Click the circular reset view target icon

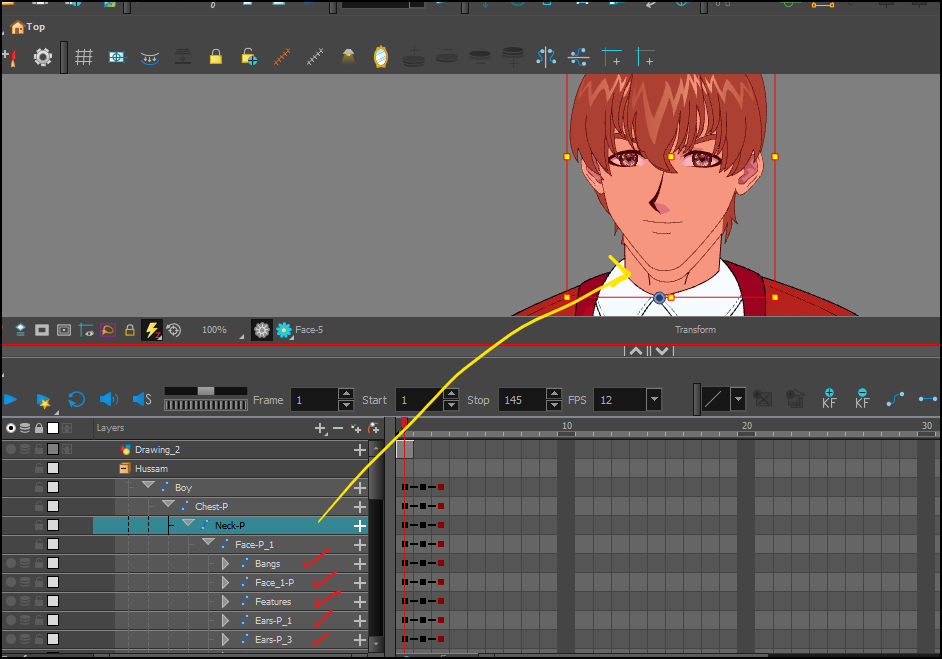pos(174,330)
